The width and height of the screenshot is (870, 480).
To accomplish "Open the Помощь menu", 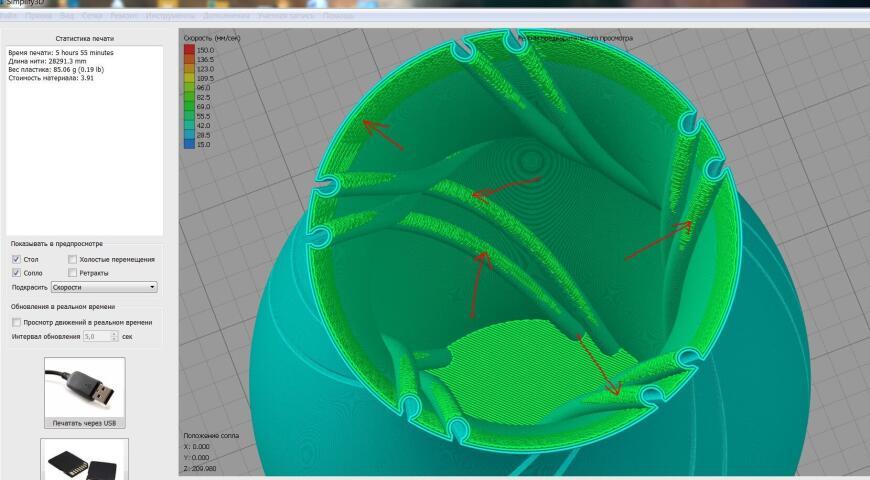I will point(338,16).
